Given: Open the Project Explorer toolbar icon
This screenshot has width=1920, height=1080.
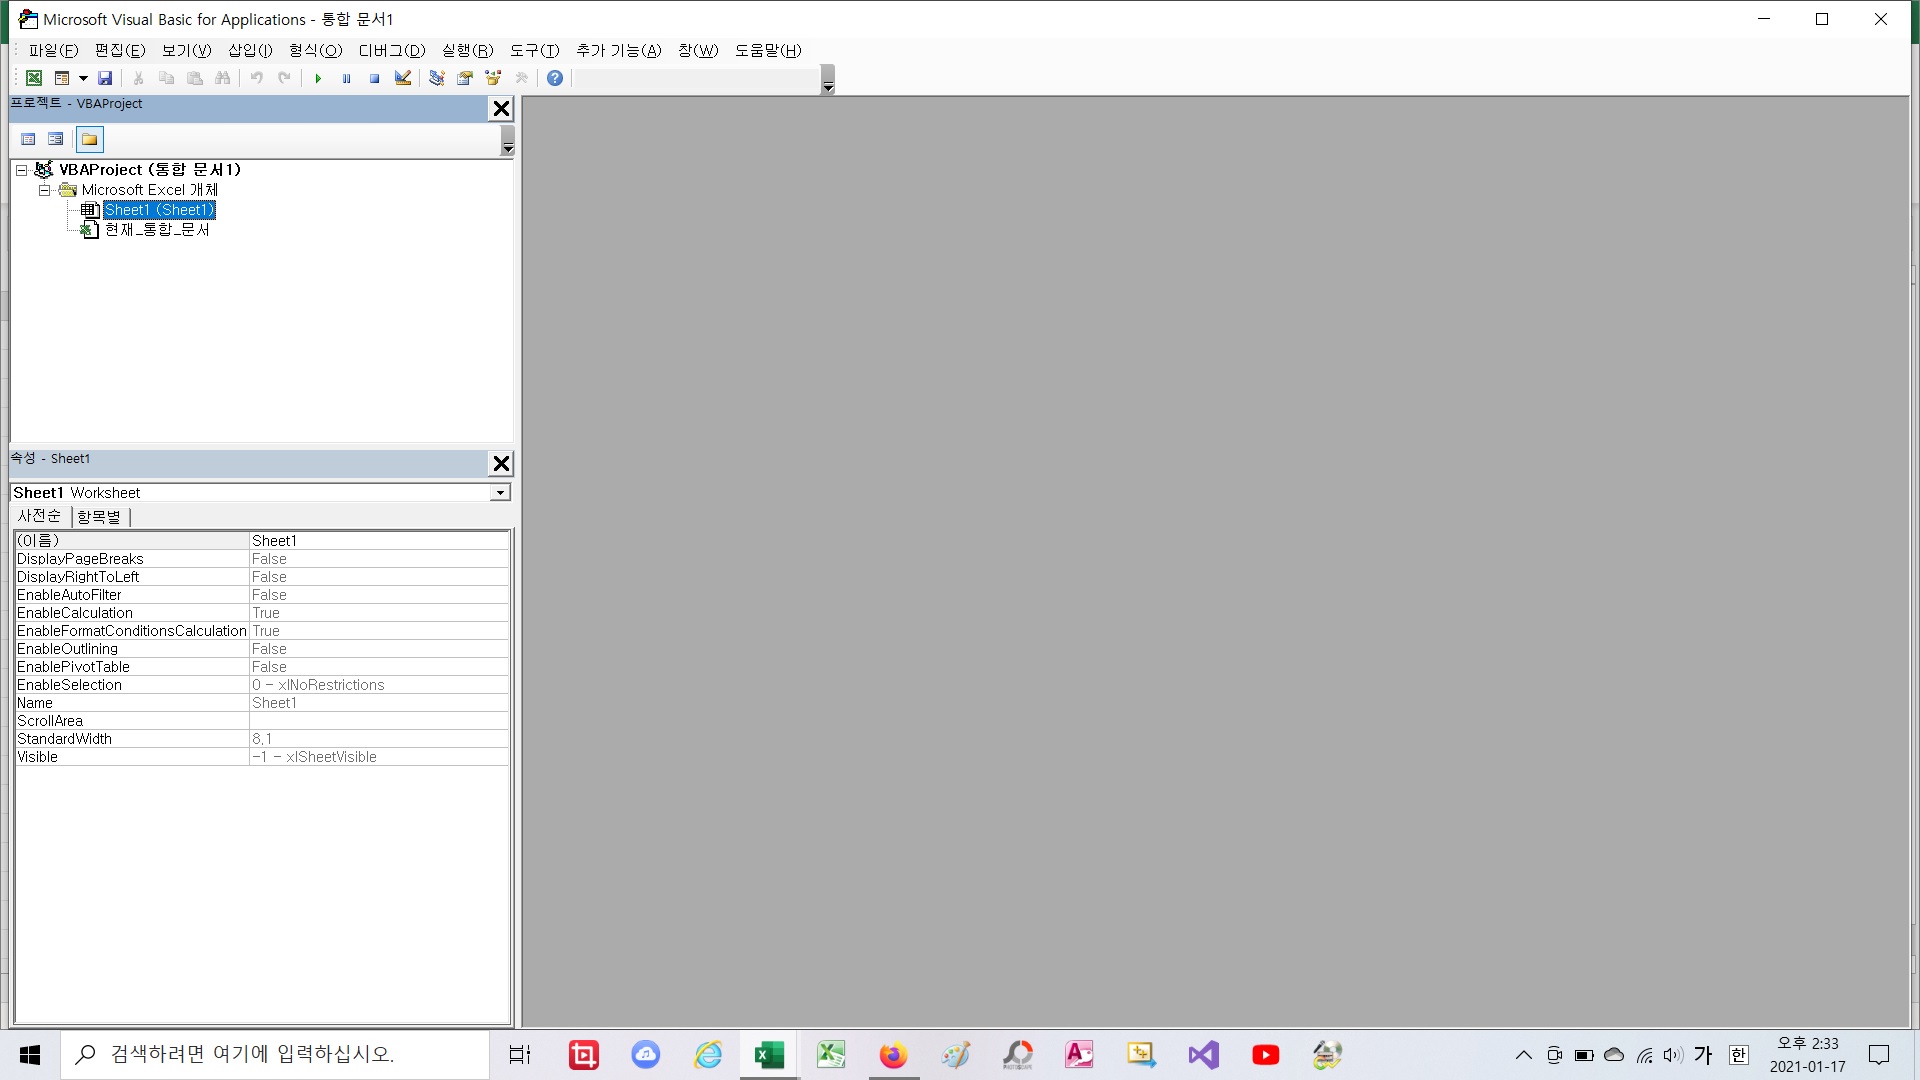Looking at the screenshot, I should (437, 78).
